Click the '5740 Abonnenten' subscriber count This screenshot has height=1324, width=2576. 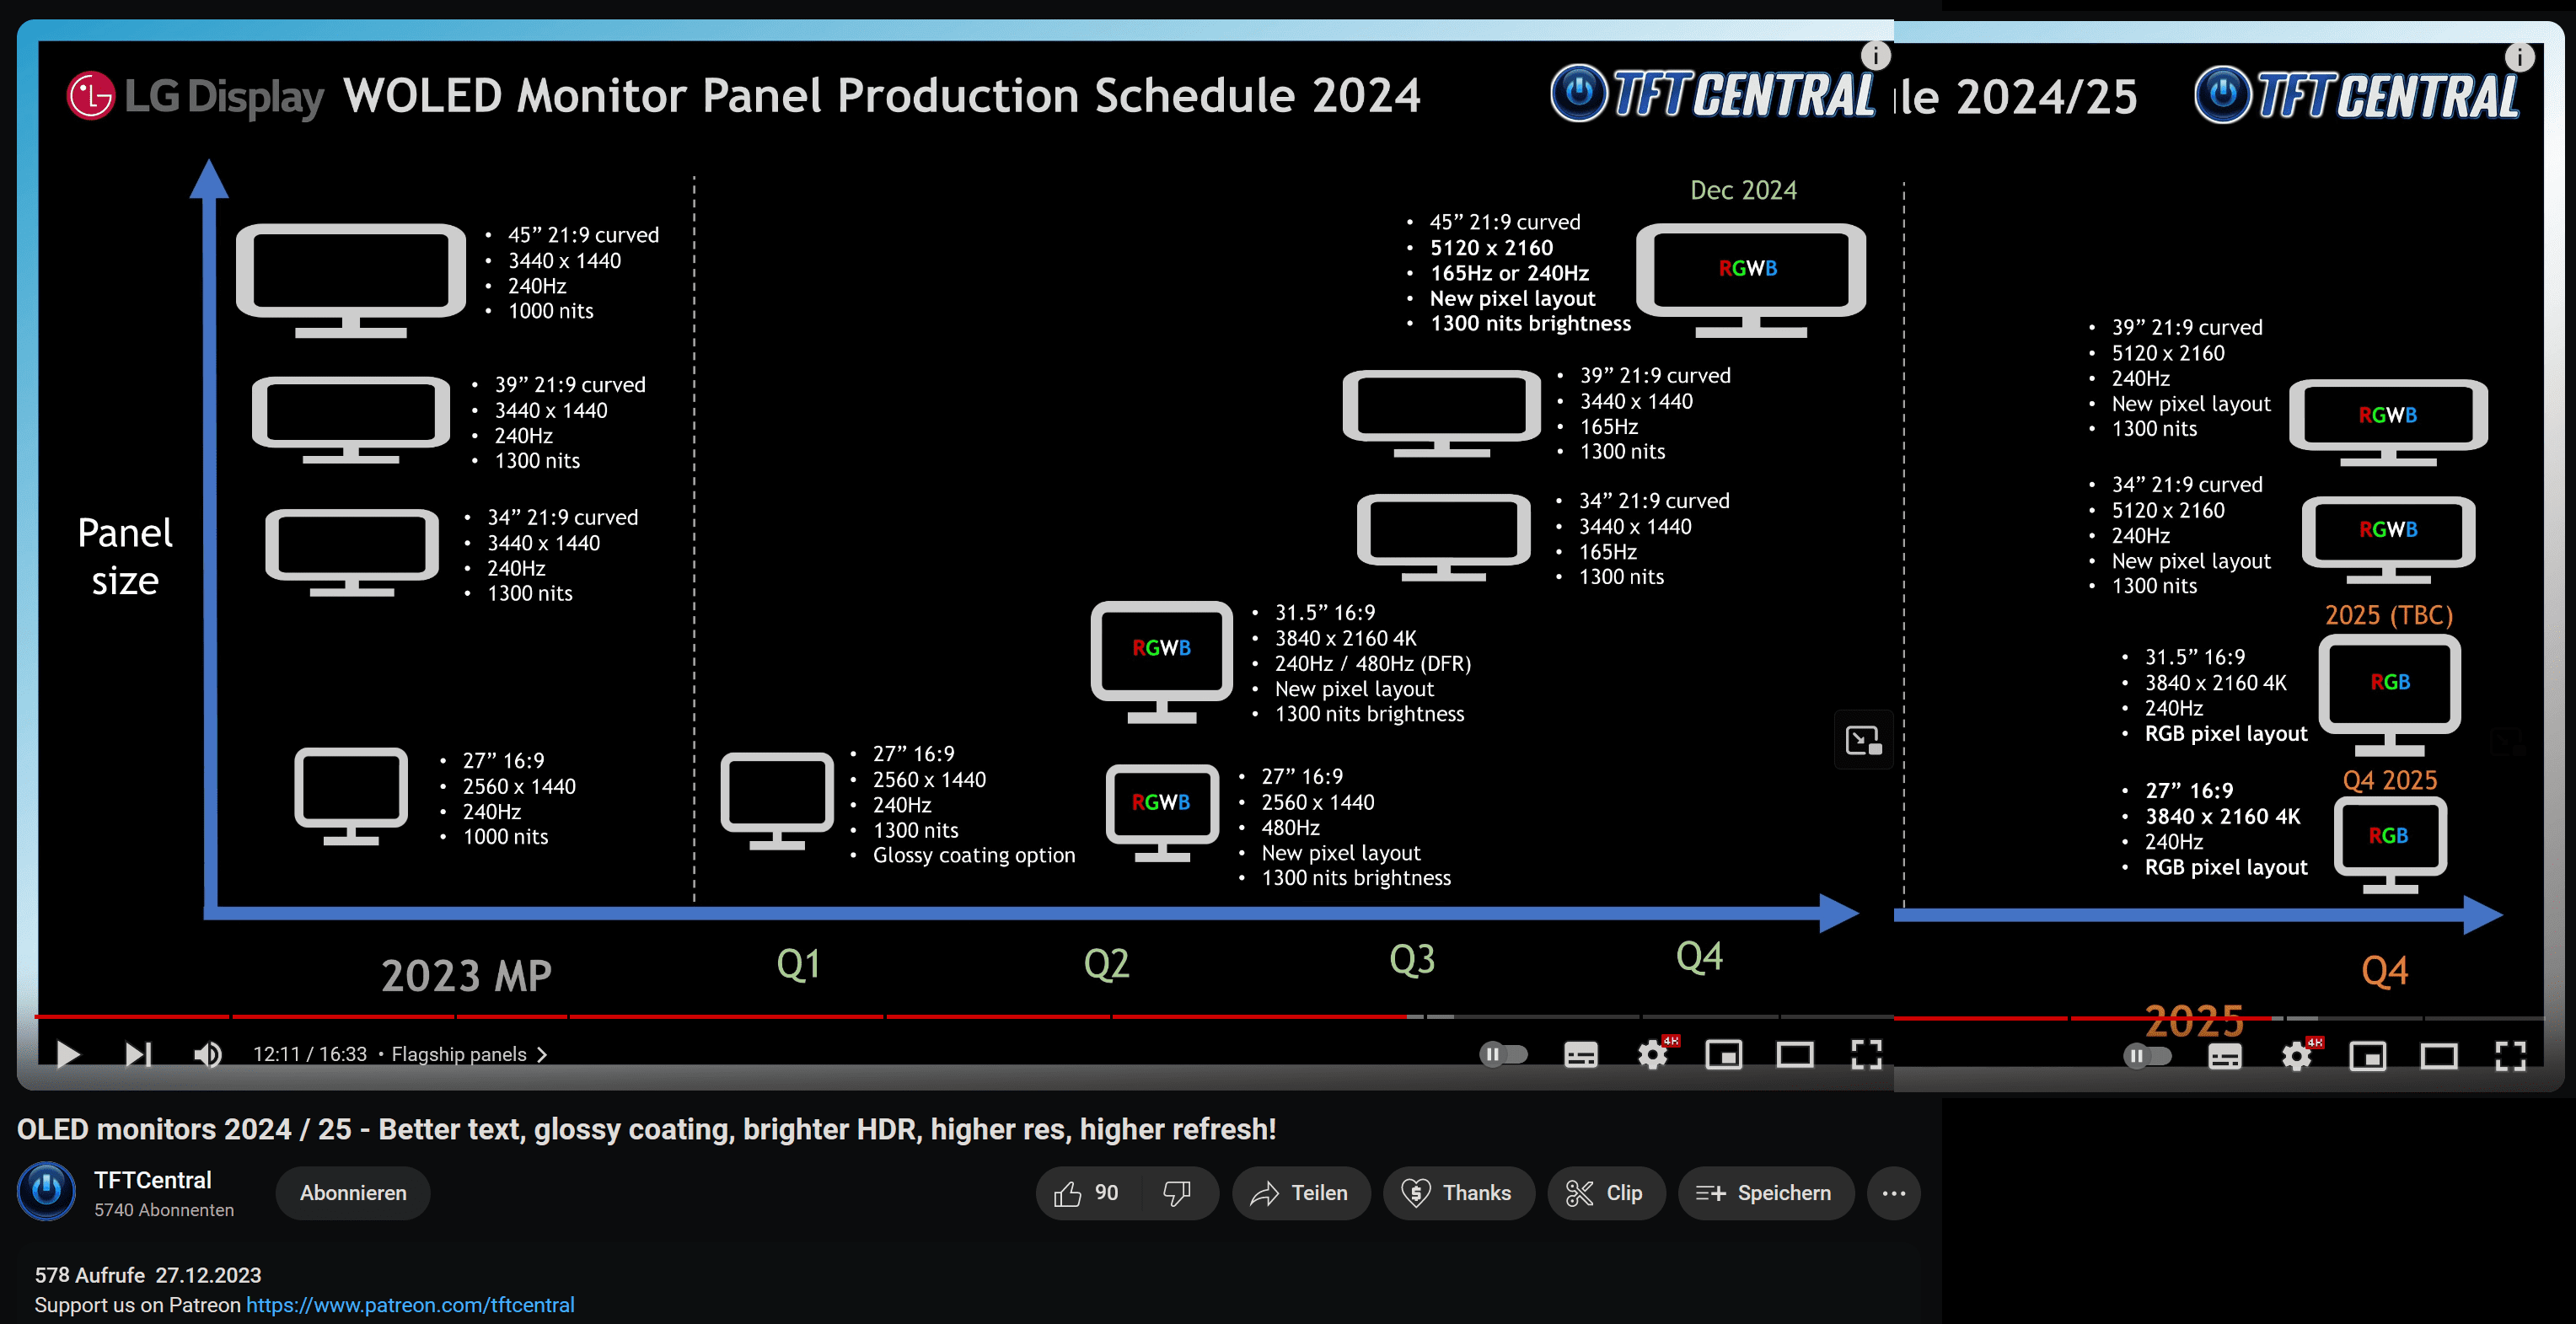coord(164,1210)
